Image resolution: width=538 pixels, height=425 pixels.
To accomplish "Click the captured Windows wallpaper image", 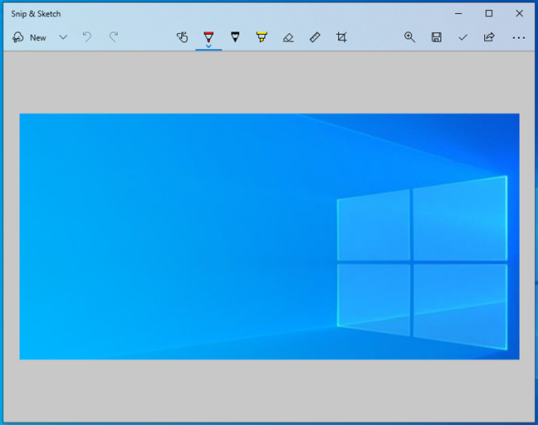I will (x=269, y=236).
